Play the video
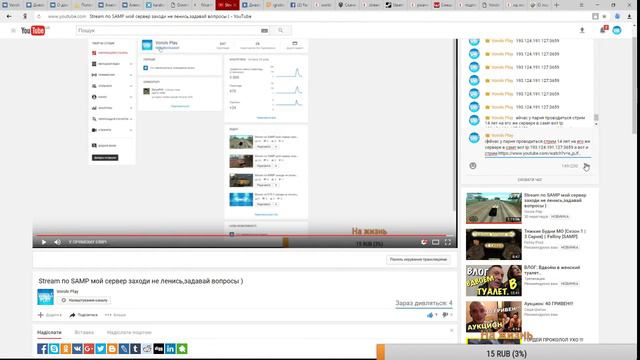Viewport: 640px width, 360px height. click(44, 242)
